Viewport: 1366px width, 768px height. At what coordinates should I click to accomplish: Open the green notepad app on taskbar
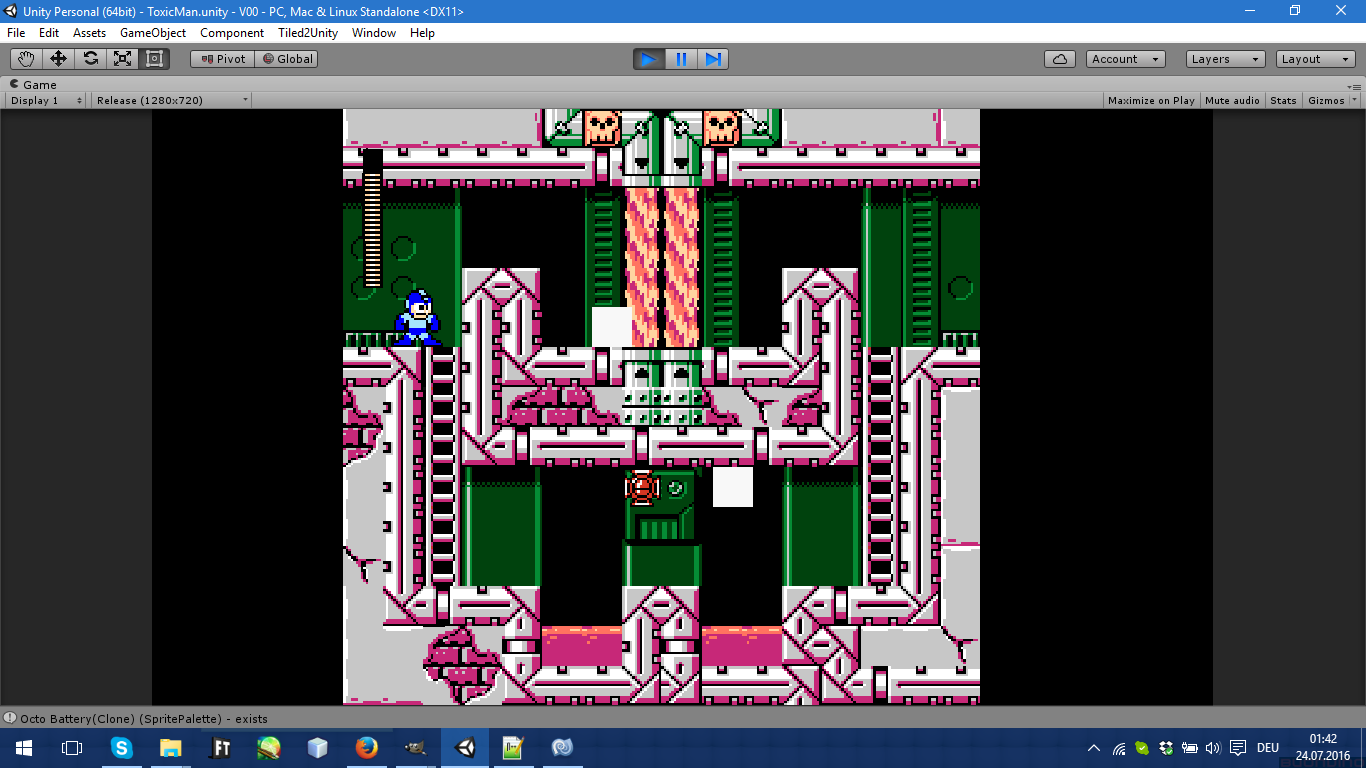(514, 748)
